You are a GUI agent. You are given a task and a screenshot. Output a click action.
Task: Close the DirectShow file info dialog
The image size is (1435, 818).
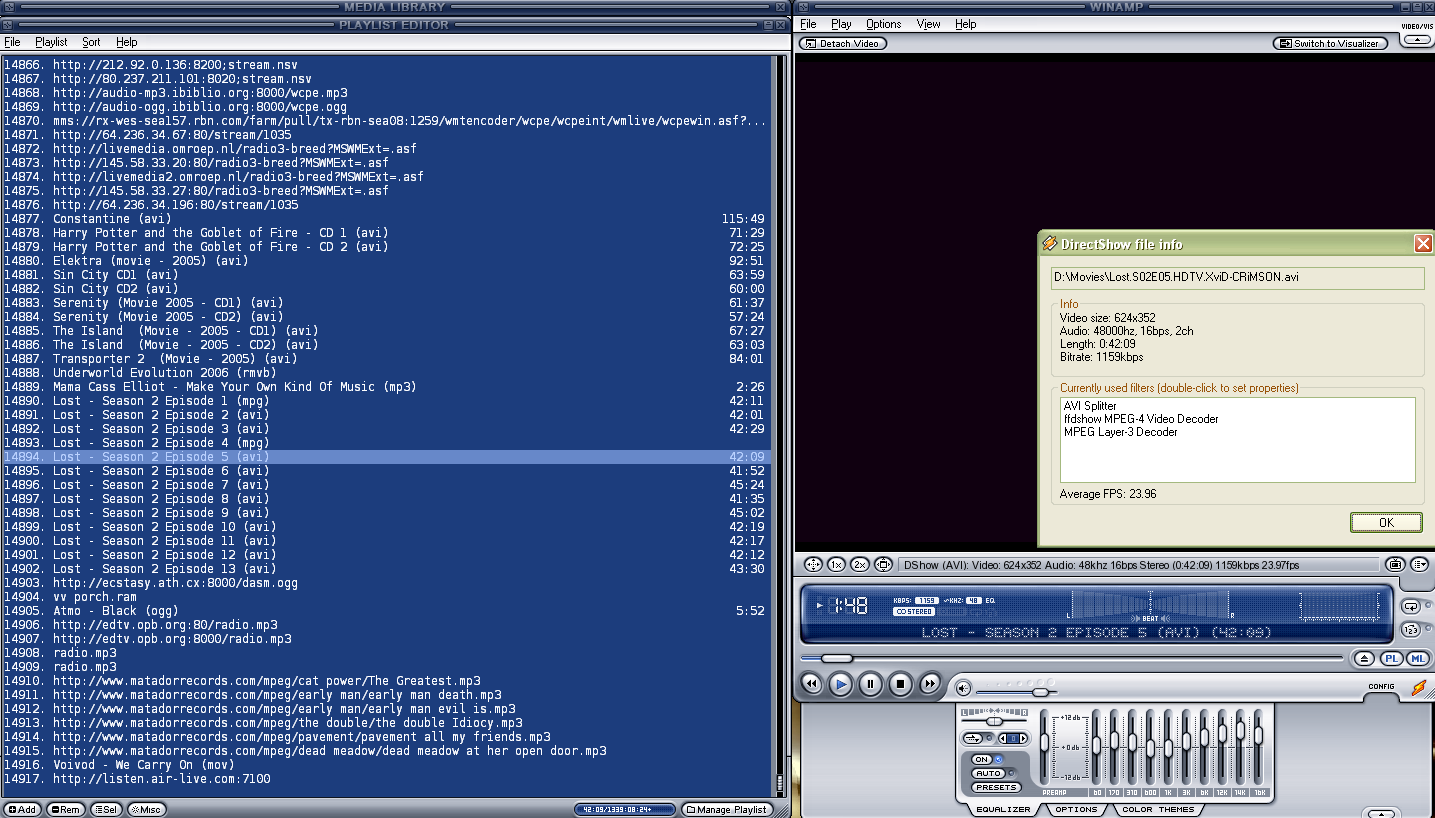pyautogui.click(x=1423, y=244)
